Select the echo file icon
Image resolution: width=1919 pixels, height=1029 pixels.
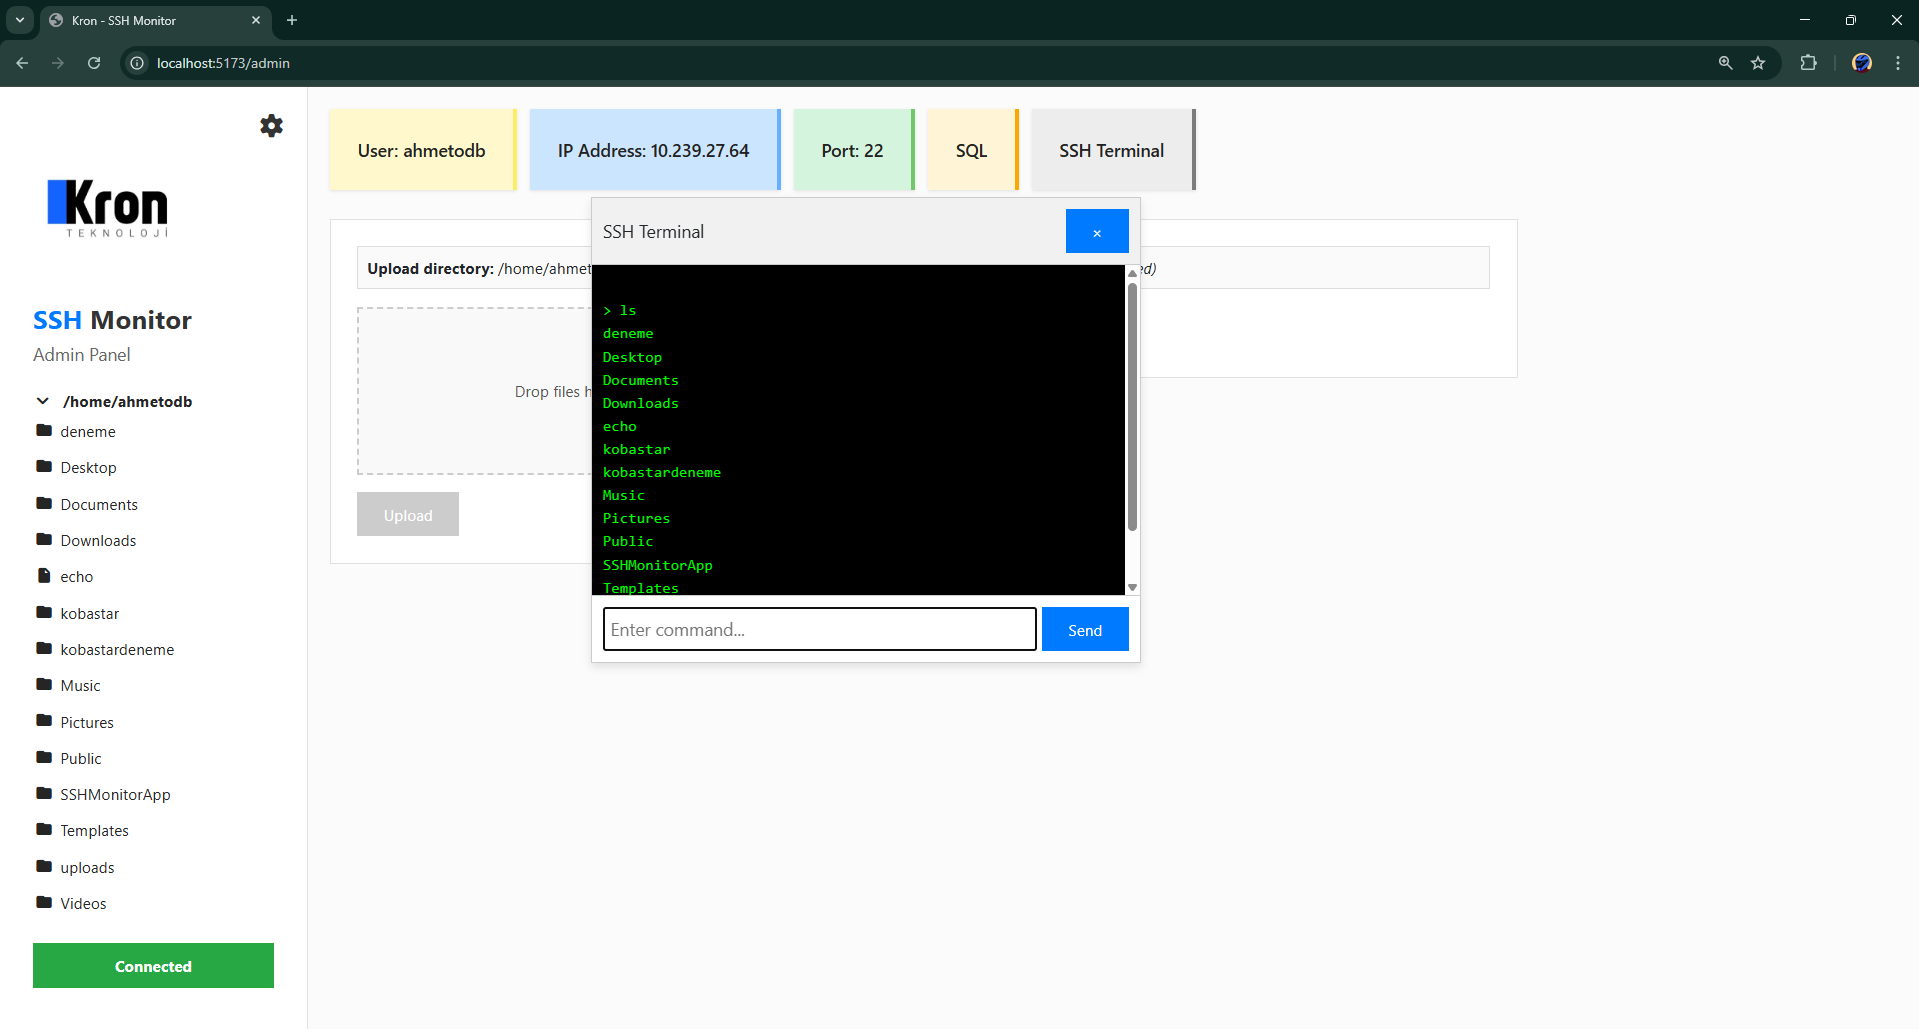click(x=45, y=576)
